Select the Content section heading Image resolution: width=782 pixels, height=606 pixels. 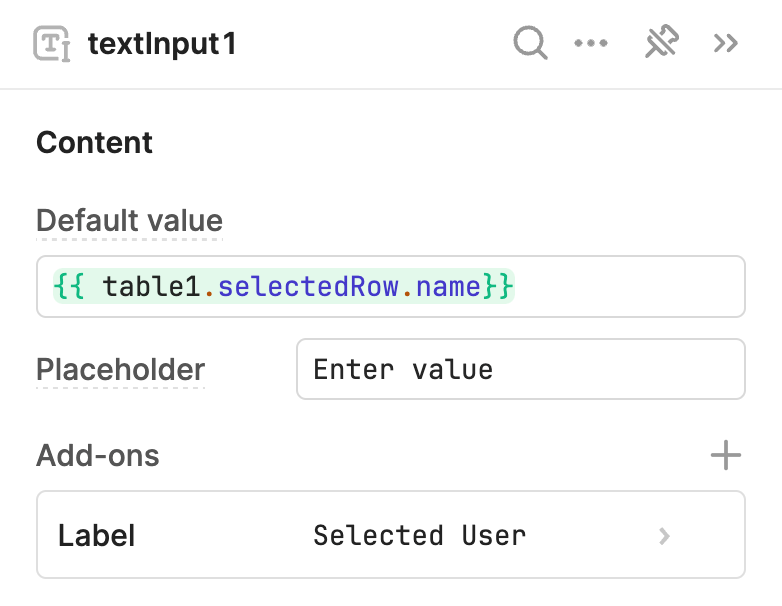[94, 143]
